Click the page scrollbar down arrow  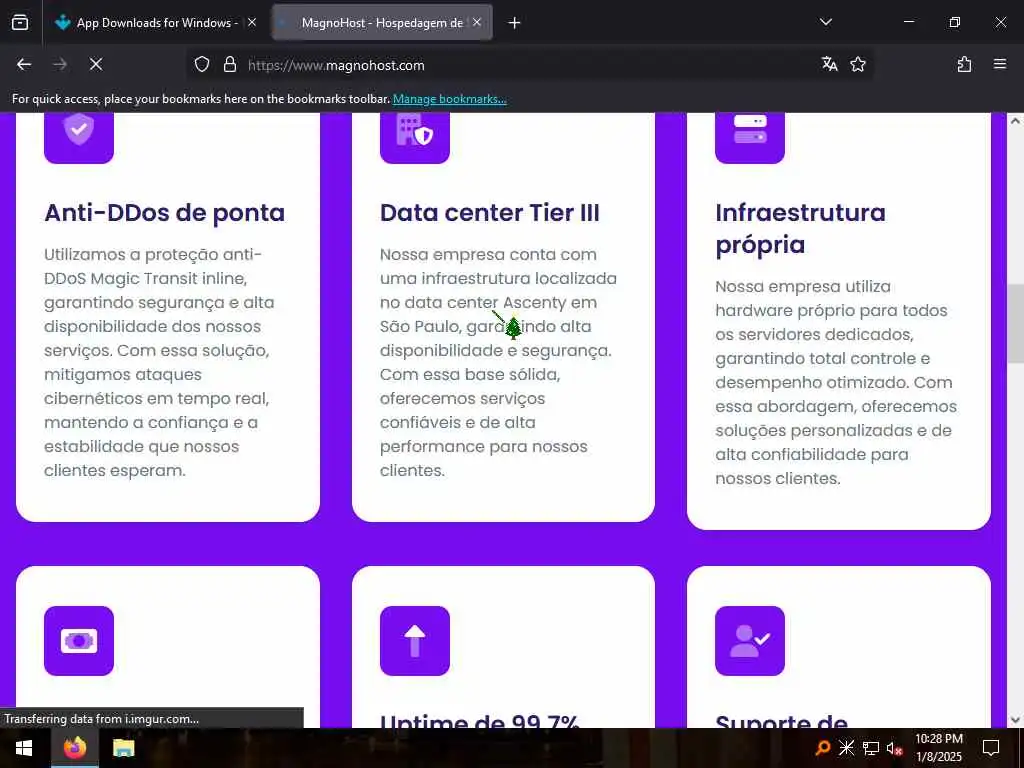[x=1016, y=720]
